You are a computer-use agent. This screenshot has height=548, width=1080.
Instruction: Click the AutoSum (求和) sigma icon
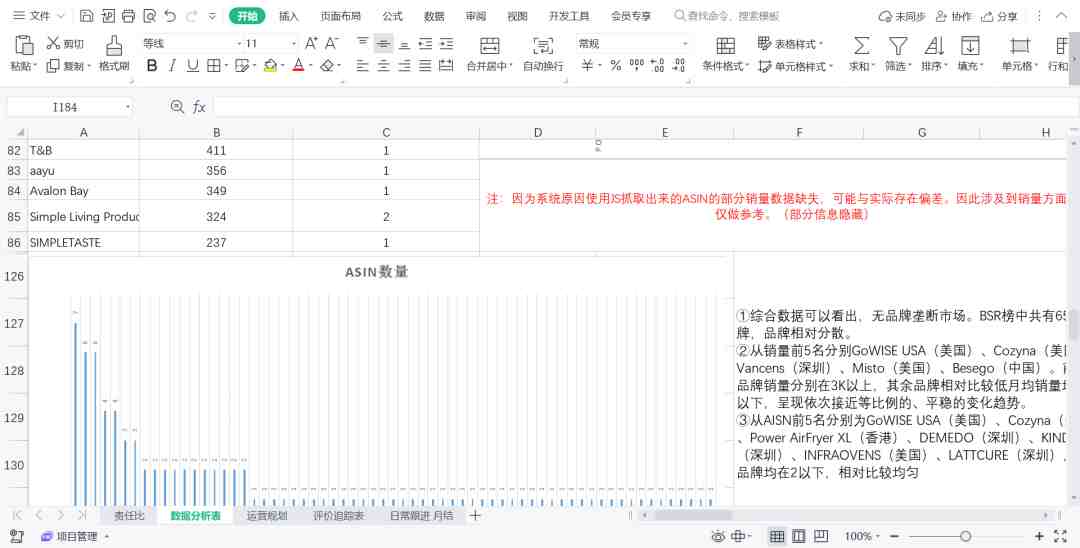[861, 46]
